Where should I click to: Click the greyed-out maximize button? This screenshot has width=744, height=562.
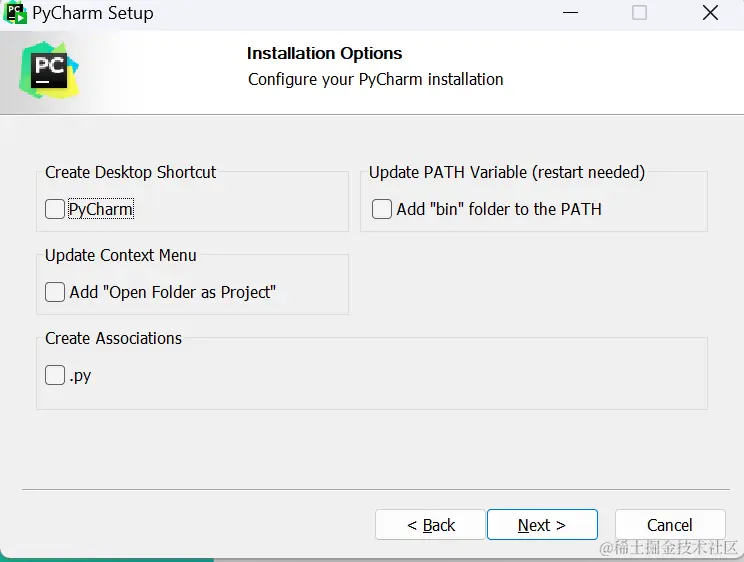point(639,13)
